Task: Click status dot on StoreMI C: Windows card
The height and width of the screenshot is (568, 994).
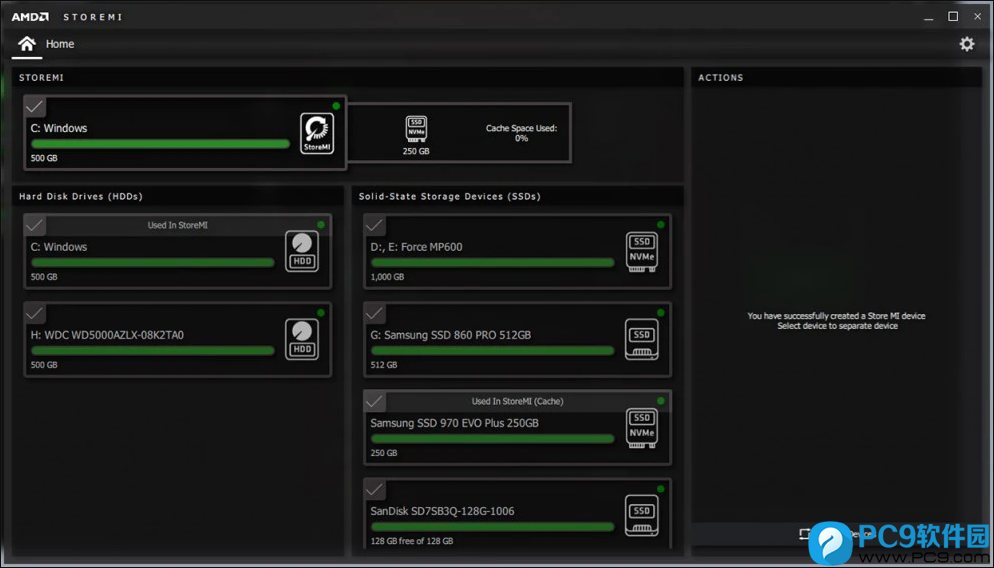Action: click(336, 106)
